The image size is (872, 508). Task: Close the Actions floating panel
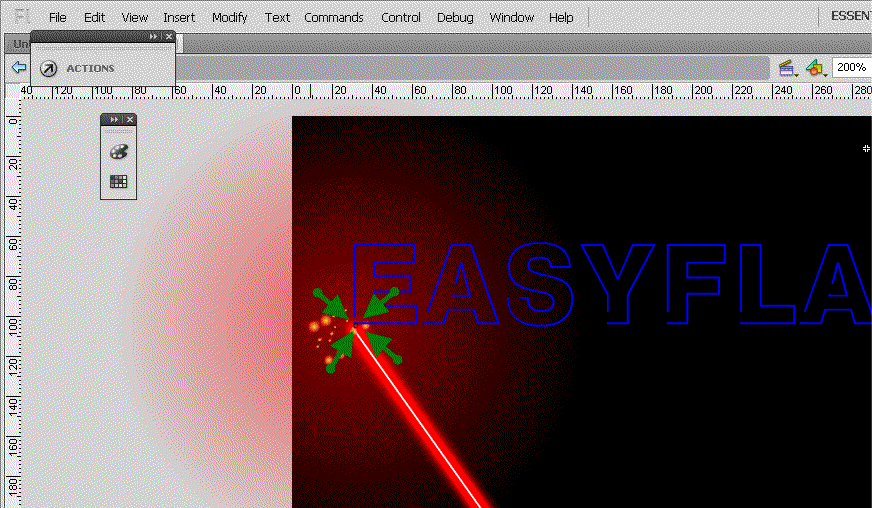169,37
